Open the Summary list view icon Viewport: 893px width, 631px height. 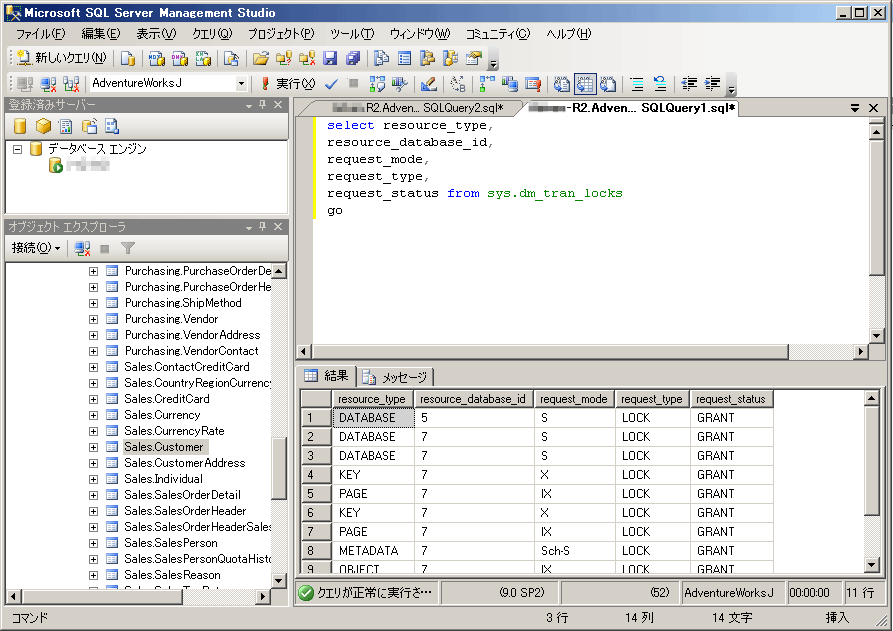[x=404, y=58]
